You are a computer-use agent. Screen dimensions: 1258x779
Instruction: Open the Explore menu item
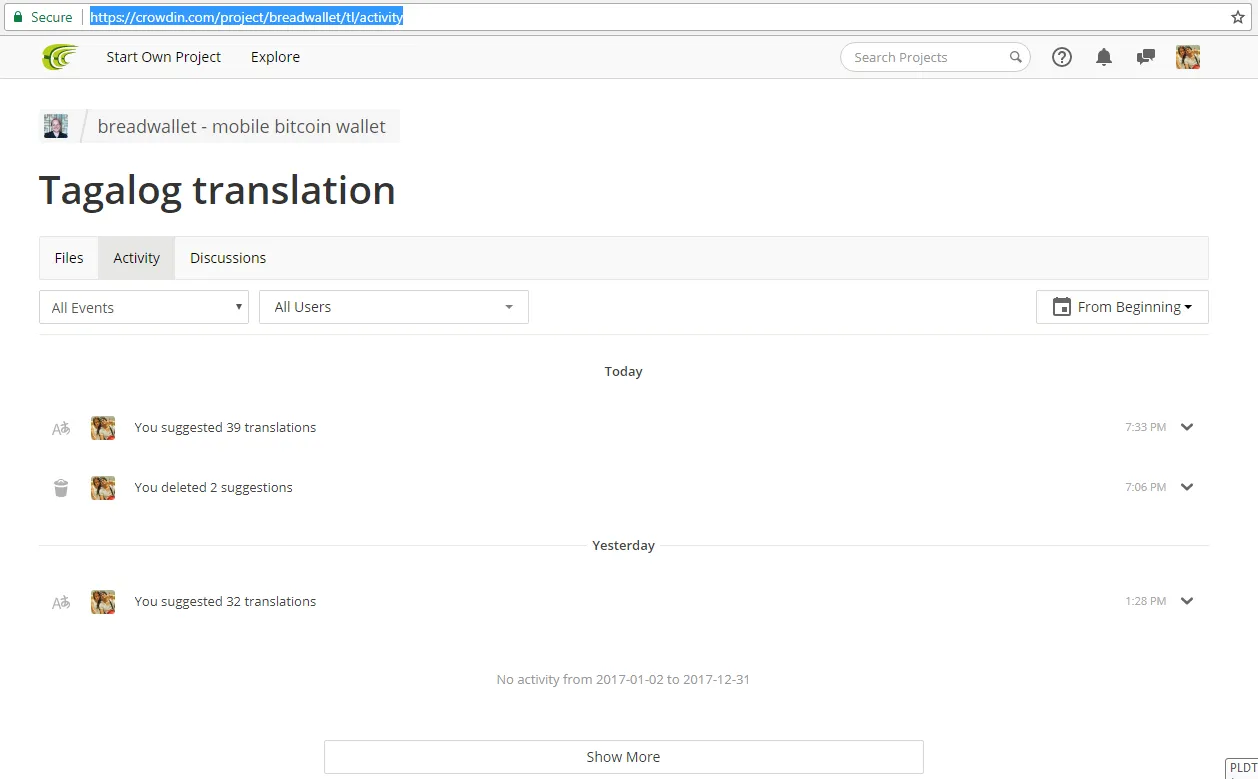pos(275,57)
